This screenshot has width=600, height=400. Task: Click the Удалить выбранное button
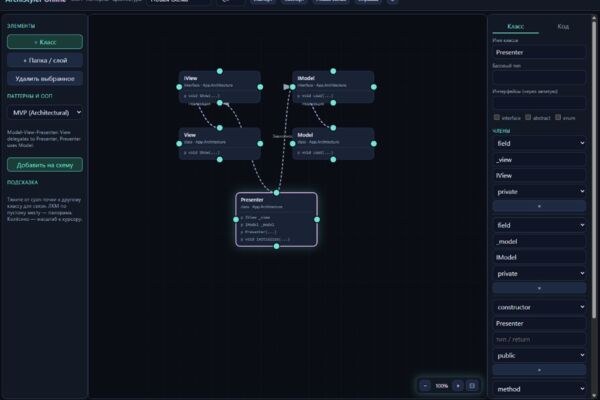point(45,78)
